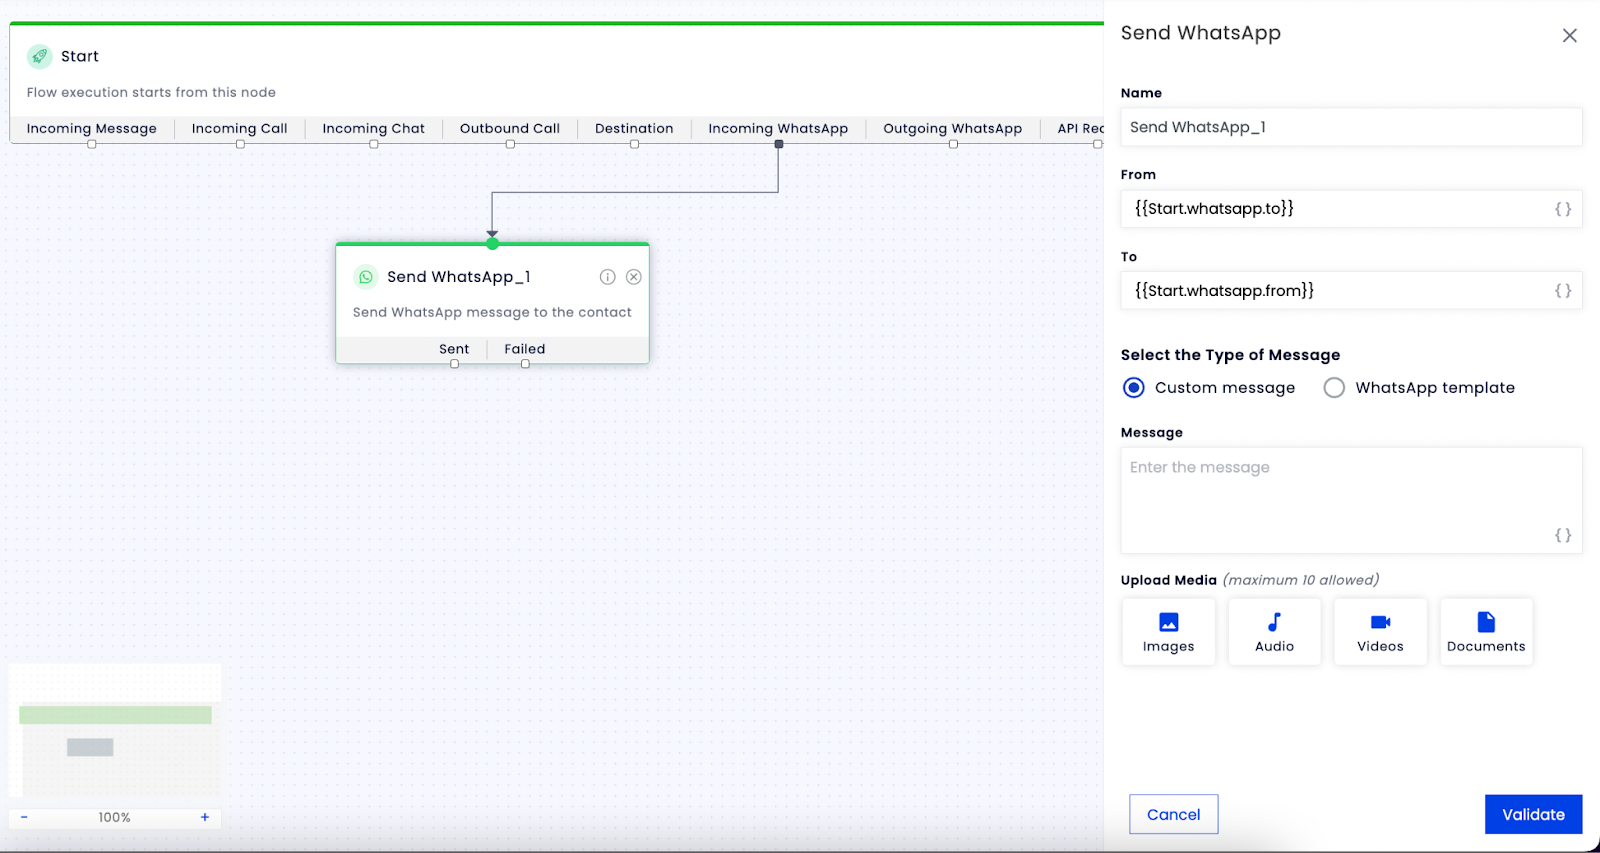Insert variable in To field braces icon
This screenshot has width=1600, height=853.
(1563, 291)
